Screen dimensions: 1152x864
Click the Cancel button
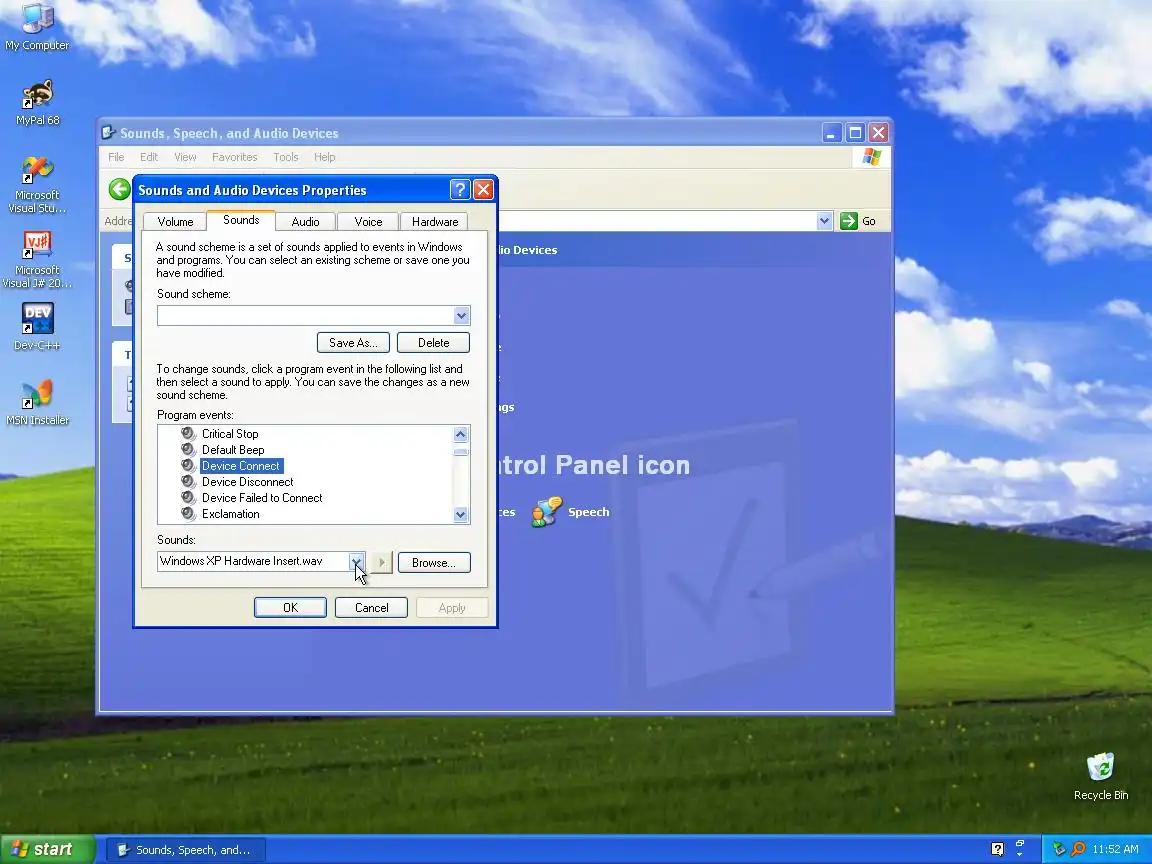(x=371, y=608)
